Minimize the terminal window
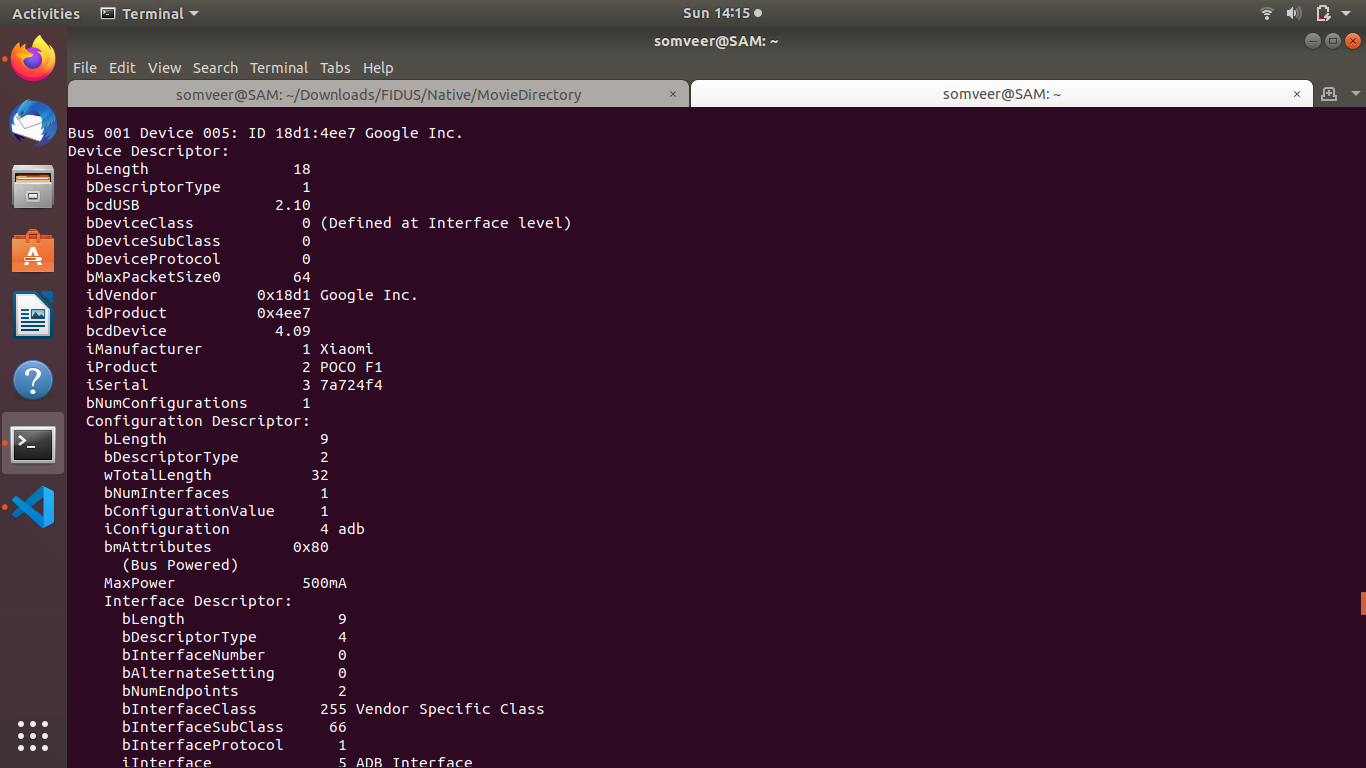This screenshot has width=1366, height=768. 1313,41
